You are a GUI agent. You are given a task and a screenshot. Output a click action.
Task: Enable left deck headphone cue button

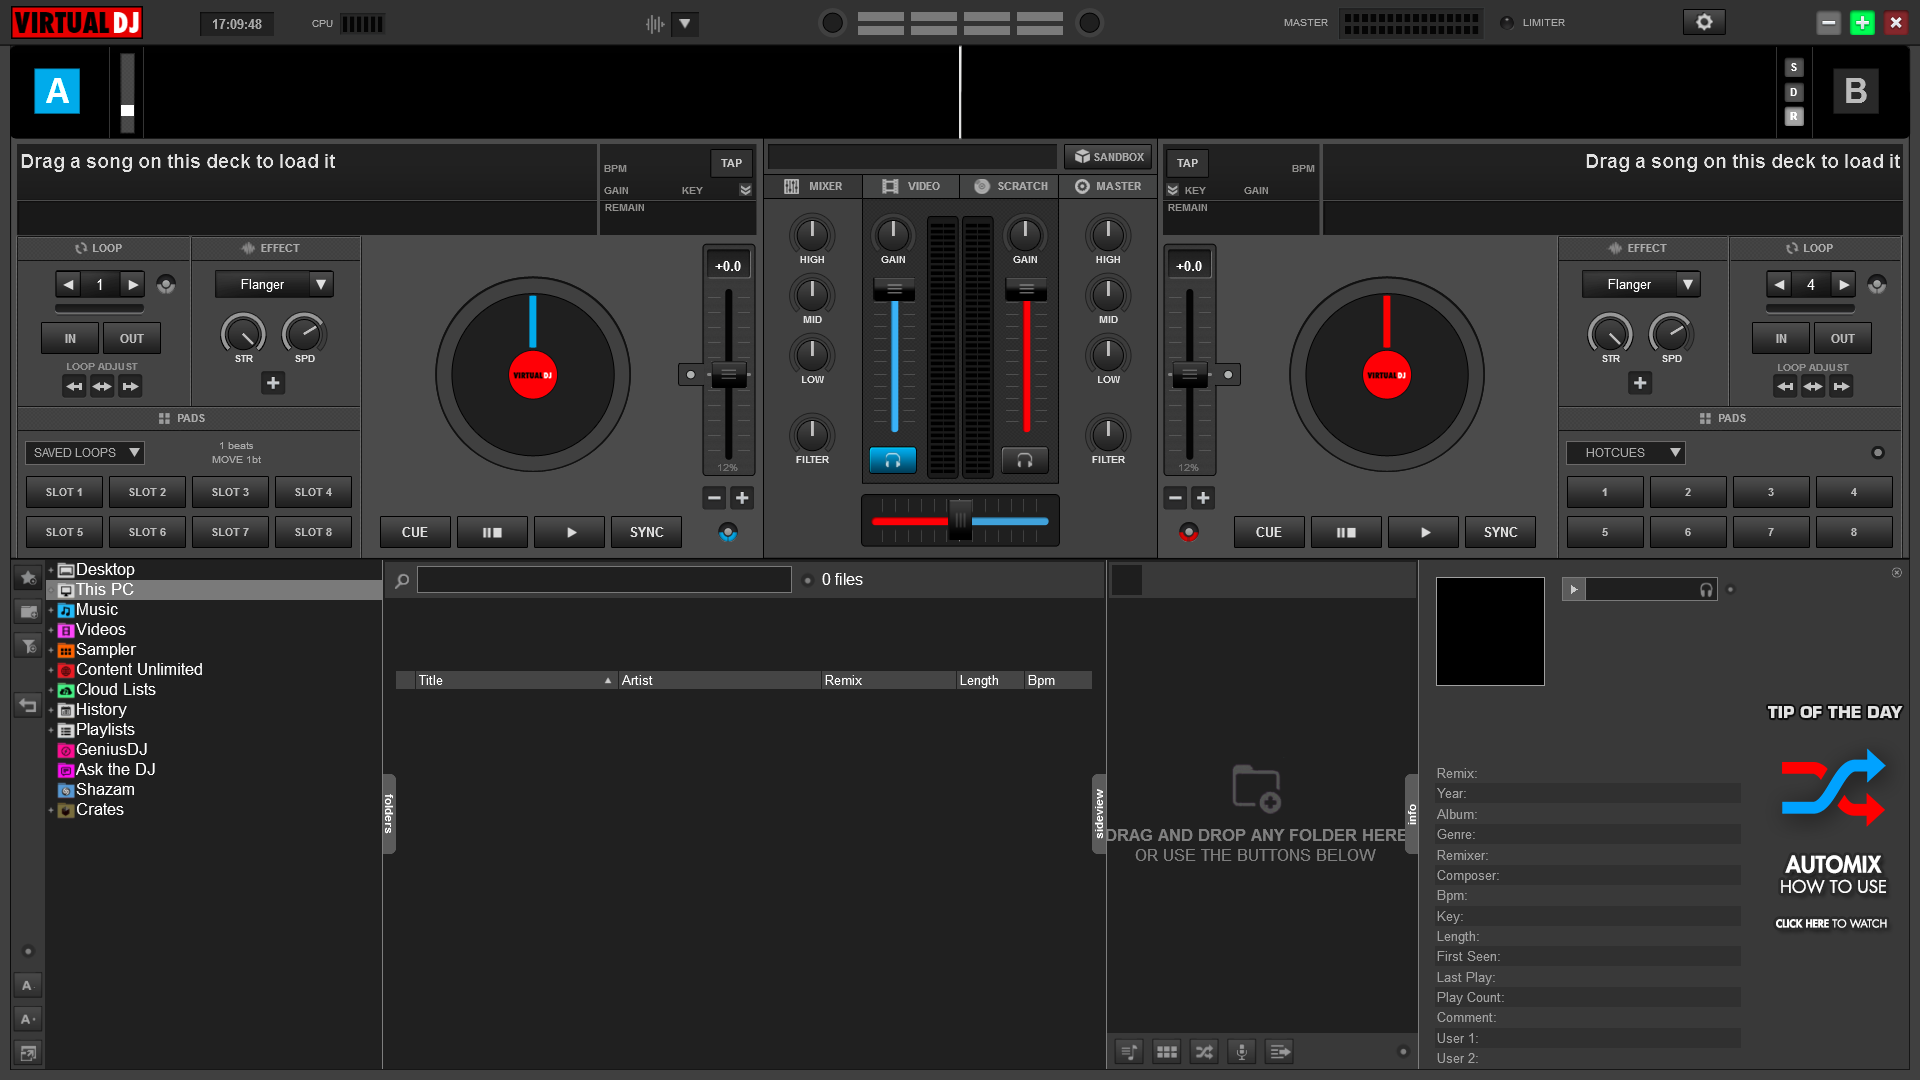(893, 460)
